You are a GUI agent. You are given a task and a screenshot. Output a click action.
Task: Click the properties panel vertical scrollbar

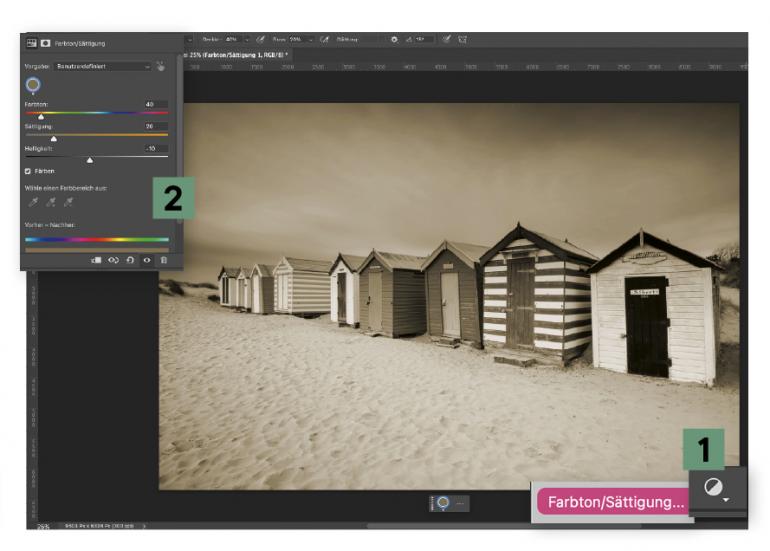180,140
